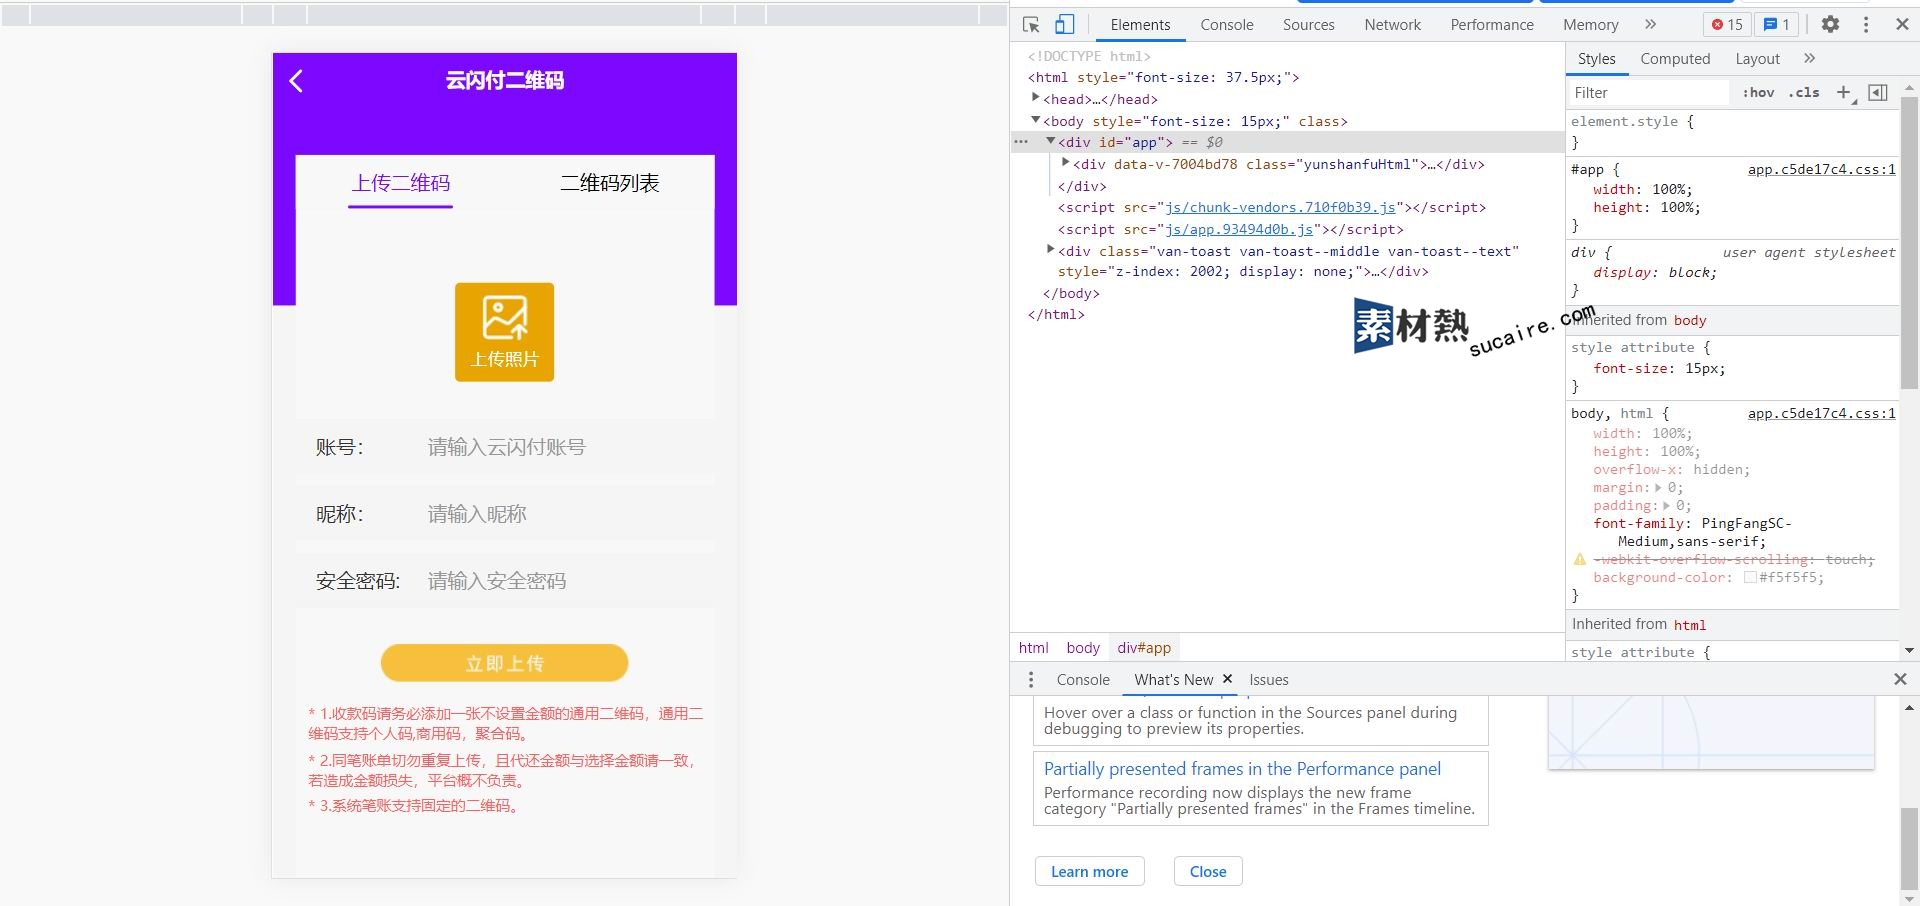Collapse the body element node
Screen dimensions: 1920x906
[1036, 120]
